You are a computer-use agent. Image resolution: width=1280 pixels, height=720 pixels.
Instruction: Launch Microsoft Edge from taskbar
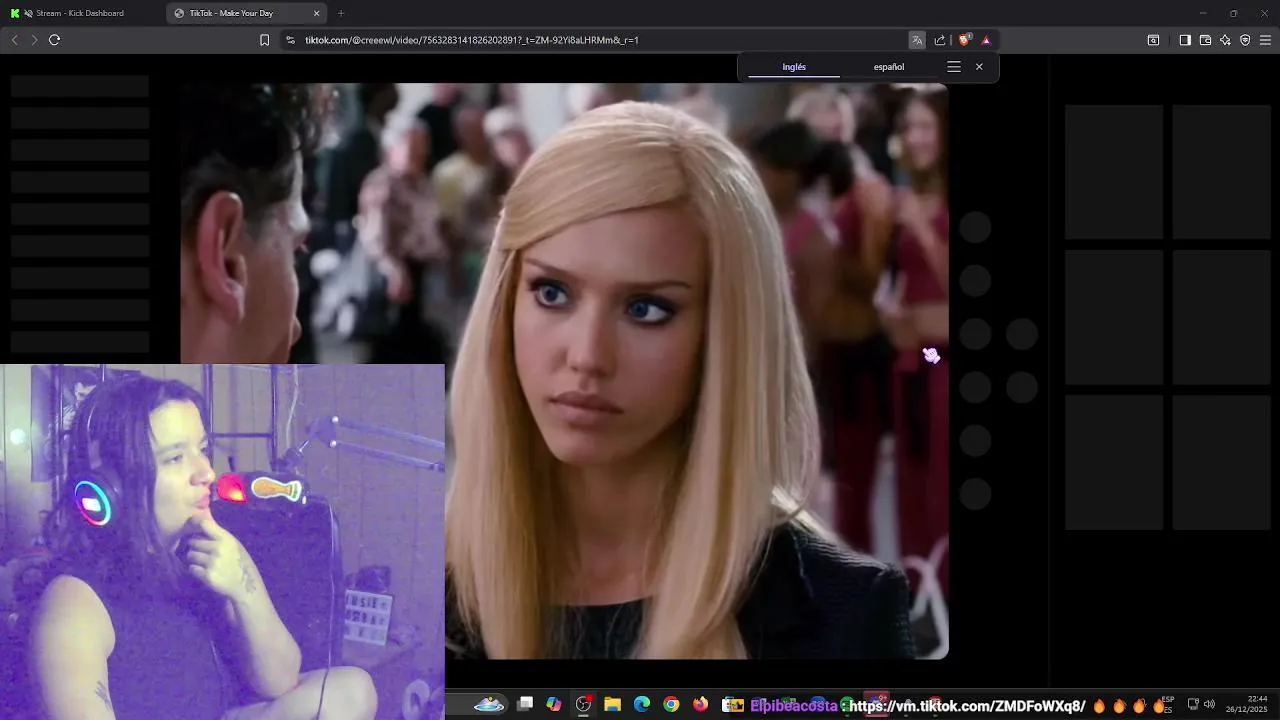coord(642,705)
